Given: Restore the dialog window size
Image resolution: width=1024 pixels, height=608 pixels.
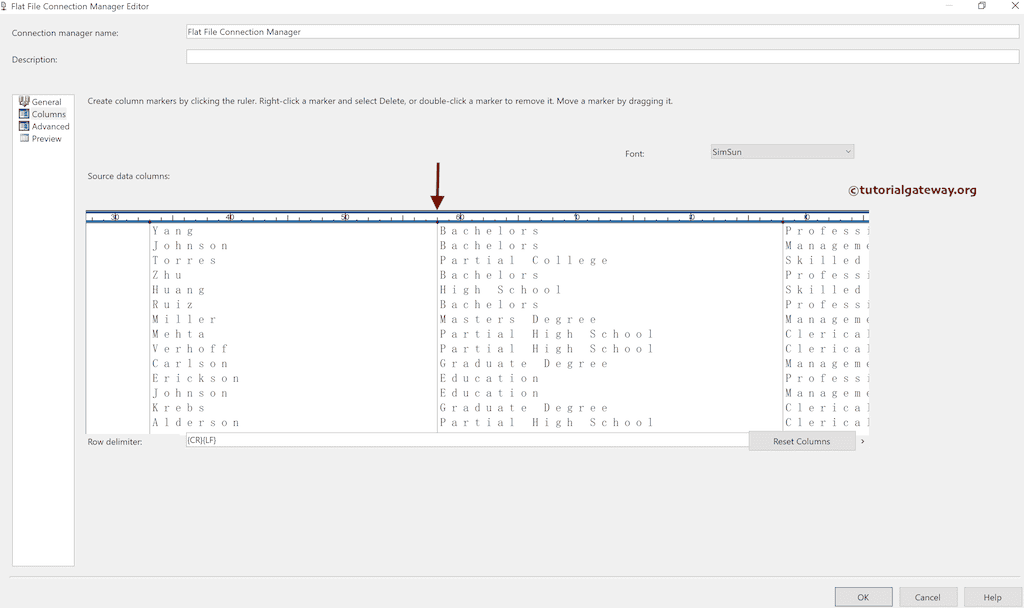Looking at the screenshot, I should (982, 6).
